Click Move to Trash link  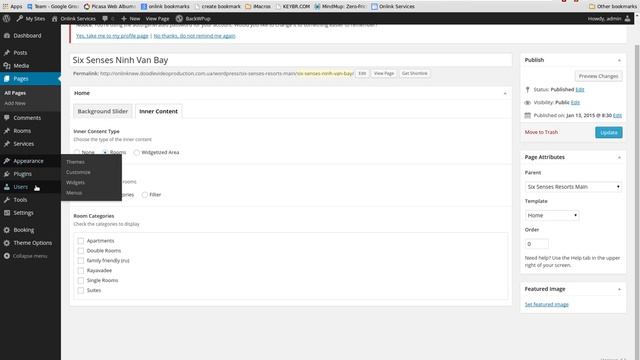tap(541, 132)
